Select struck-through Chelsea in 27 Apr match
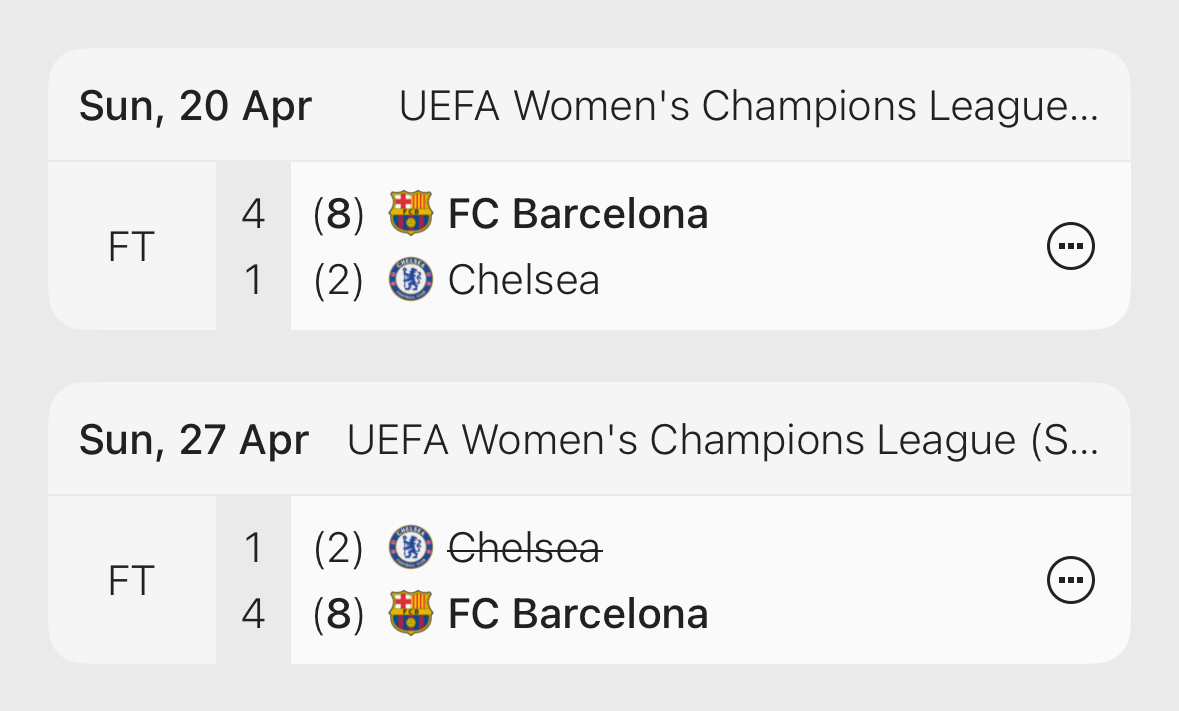1179x711 pixels. (523, 548)
